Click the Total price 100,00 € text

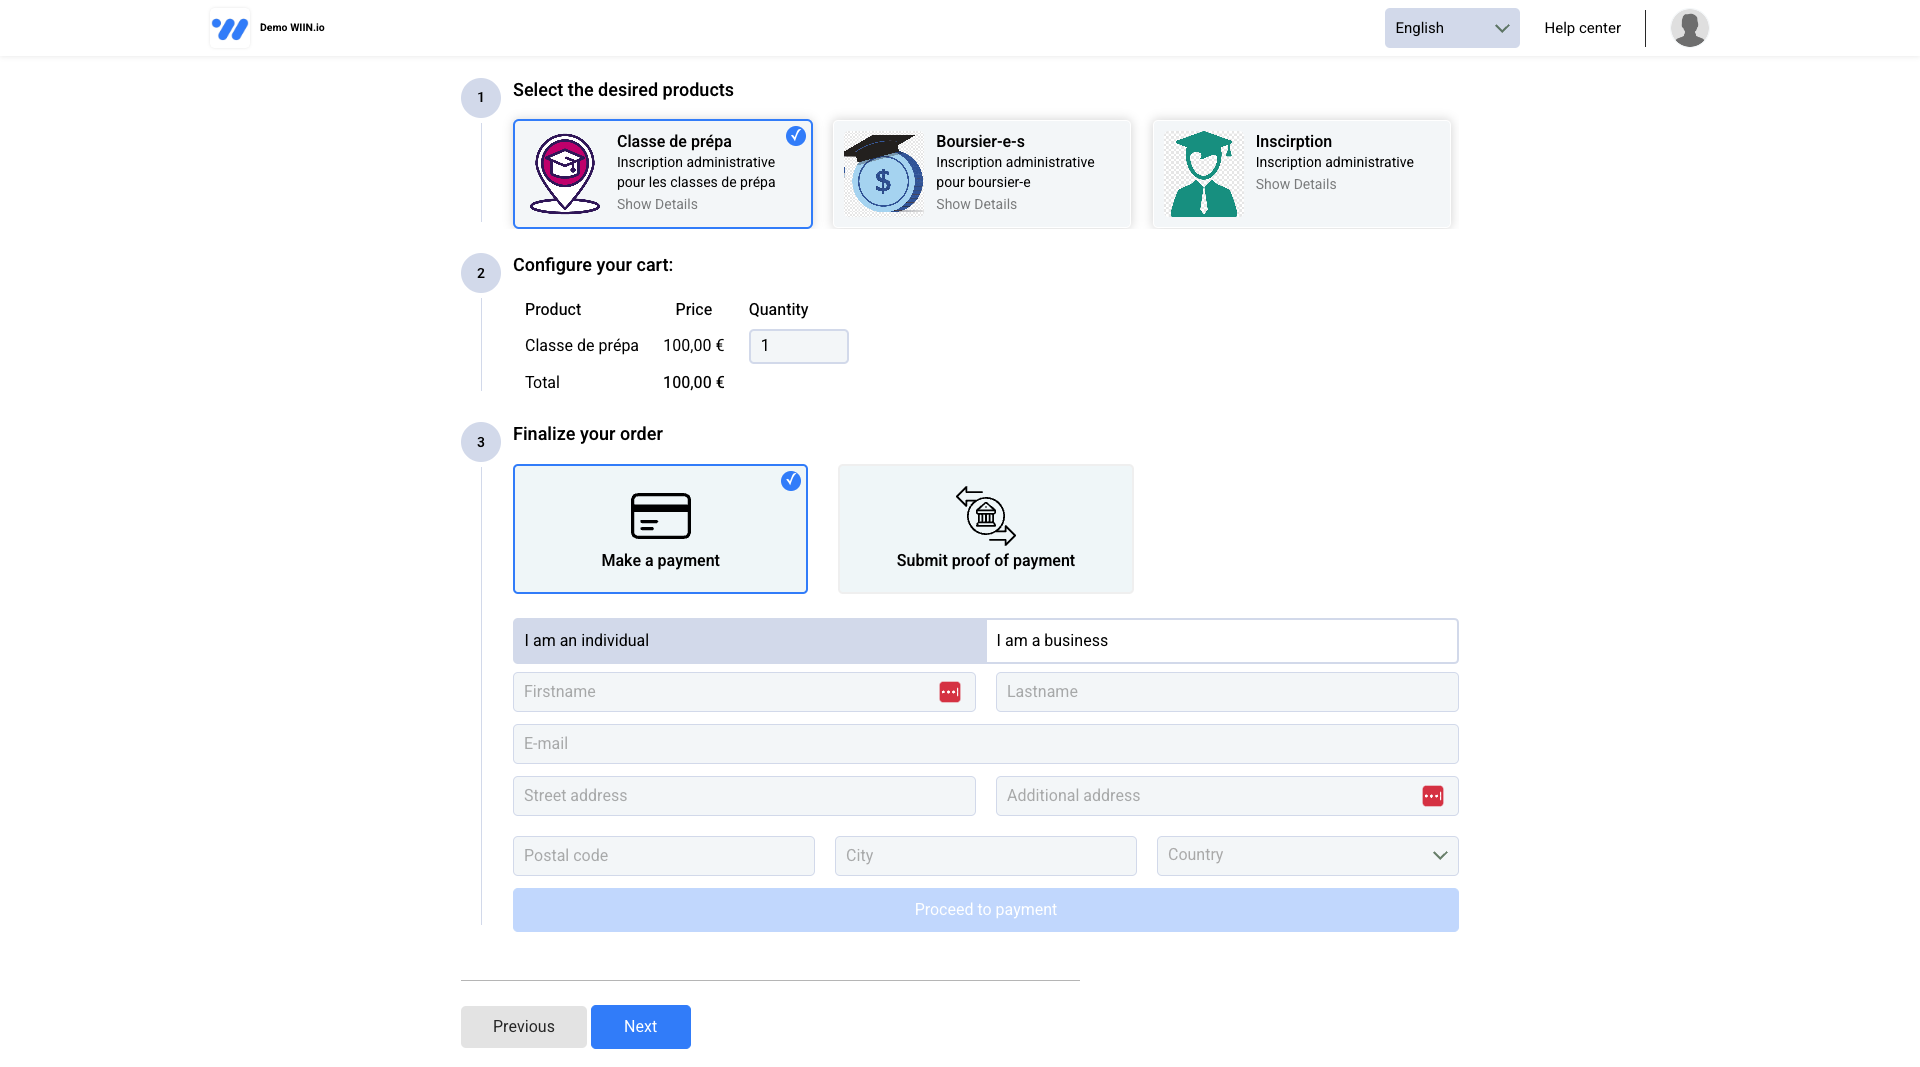[x=693, y=383]
